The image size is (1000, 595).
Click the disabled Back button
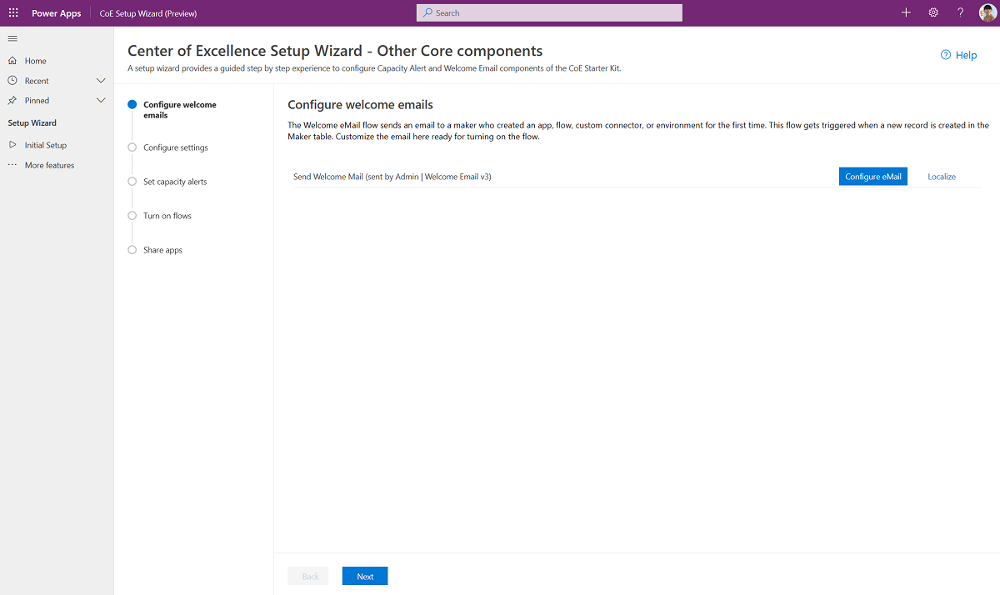click(308, 576)
